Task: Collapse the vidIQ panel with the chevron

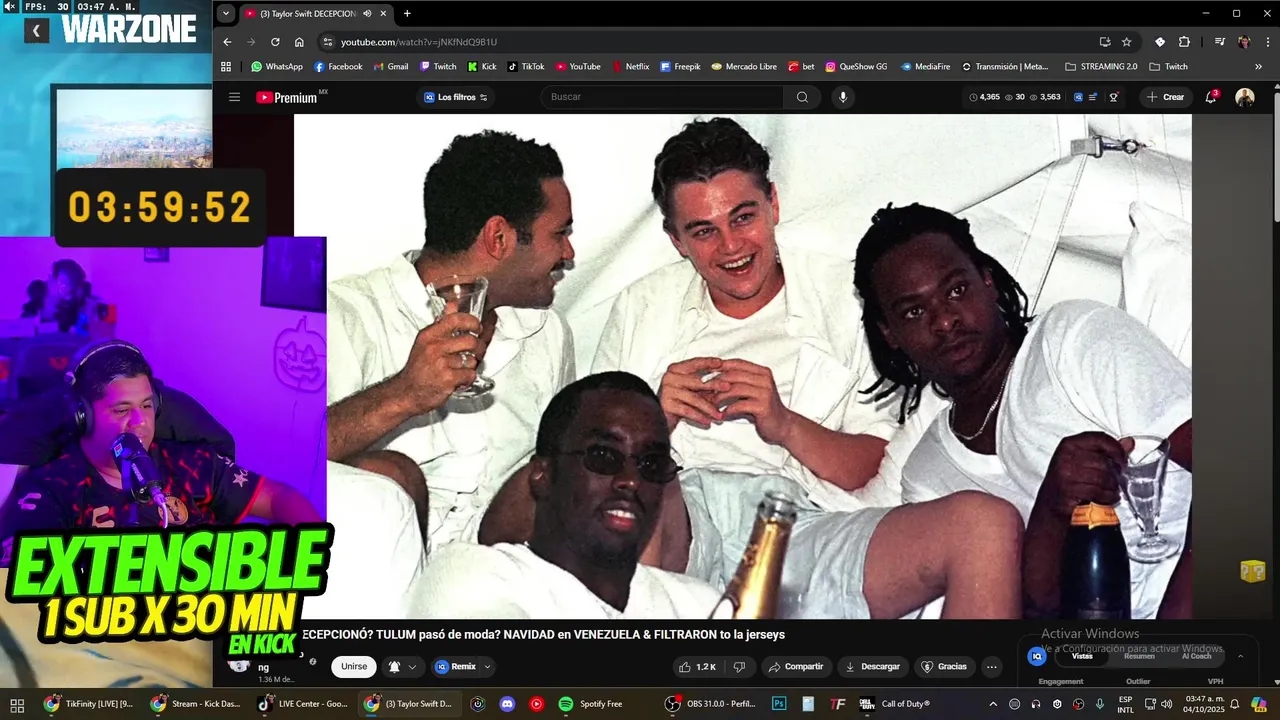Action: click(x=1240, y=656)
